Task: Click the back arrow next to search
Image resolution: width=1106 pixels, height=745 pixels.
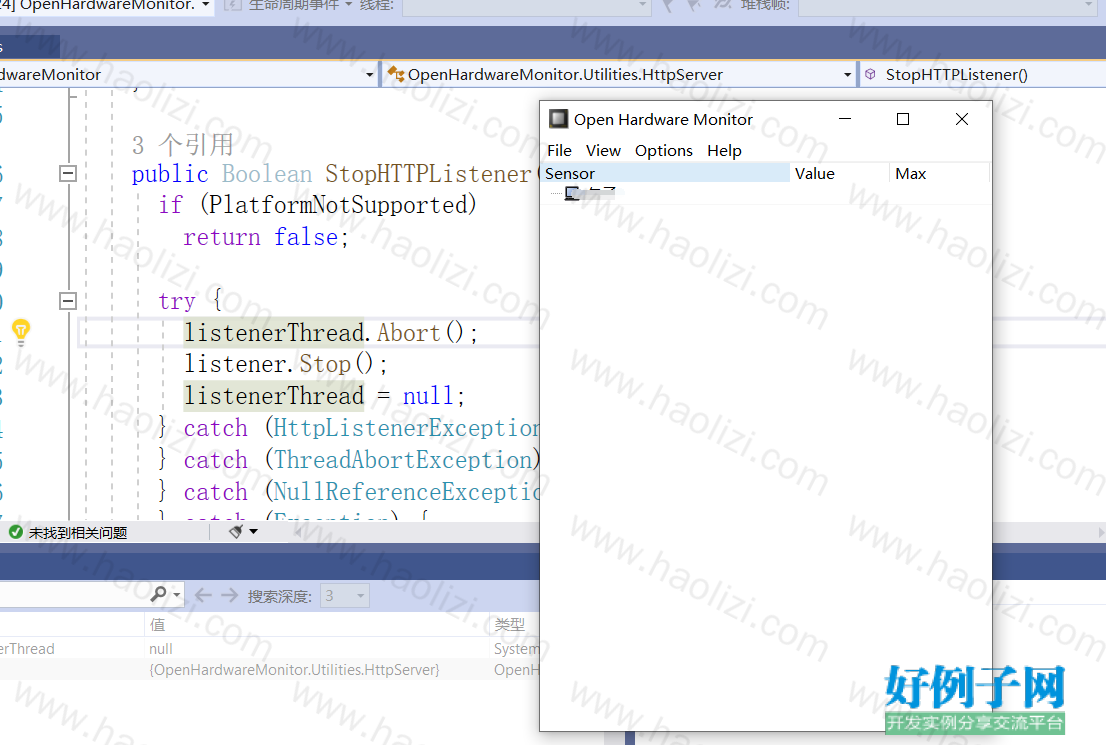Action: click(x=203, y=595)
